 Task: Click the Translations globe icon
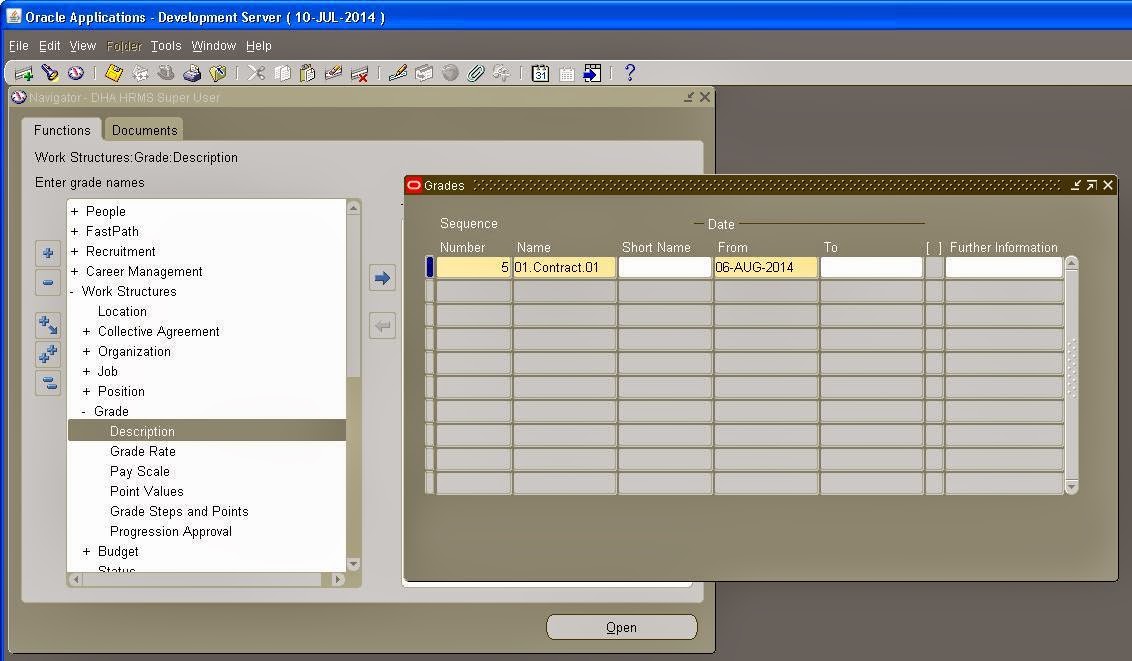click(x=450, y=73)
